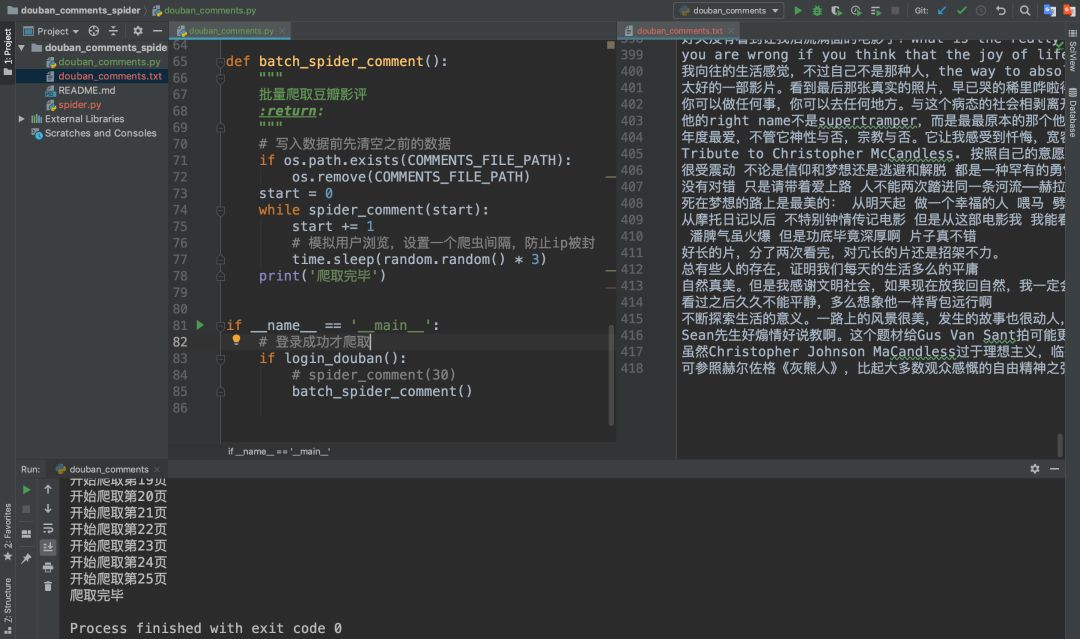Switch to douban_comments.txt editor tab
Image resolution: width=1080 pixels, height=639 pixels.
[679, 31]
